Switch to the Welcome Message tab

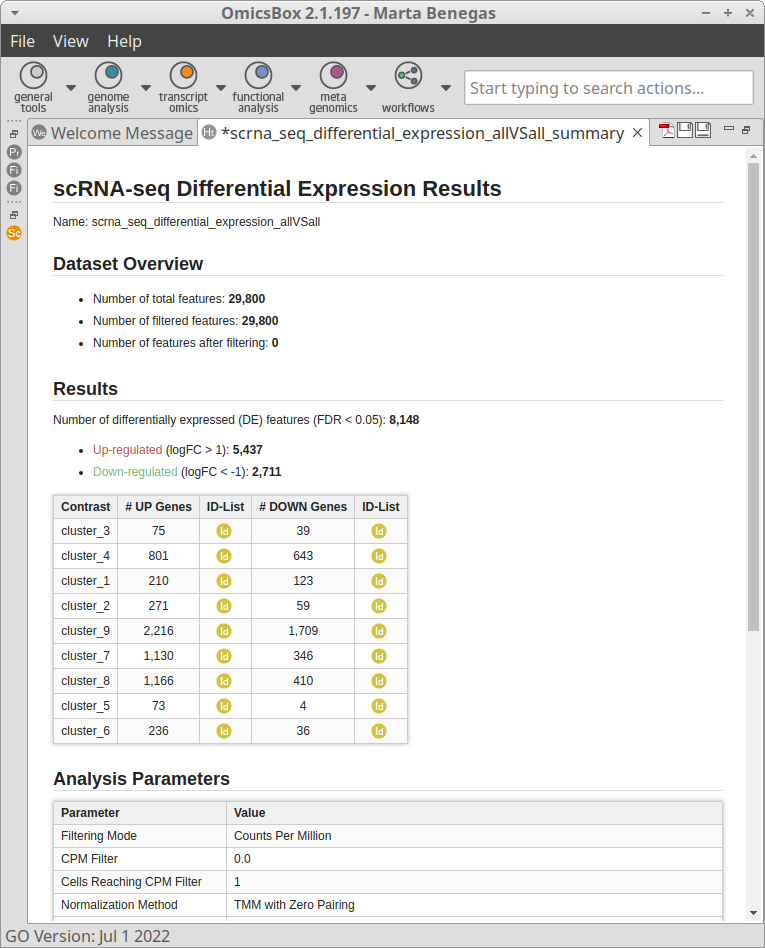111,133
